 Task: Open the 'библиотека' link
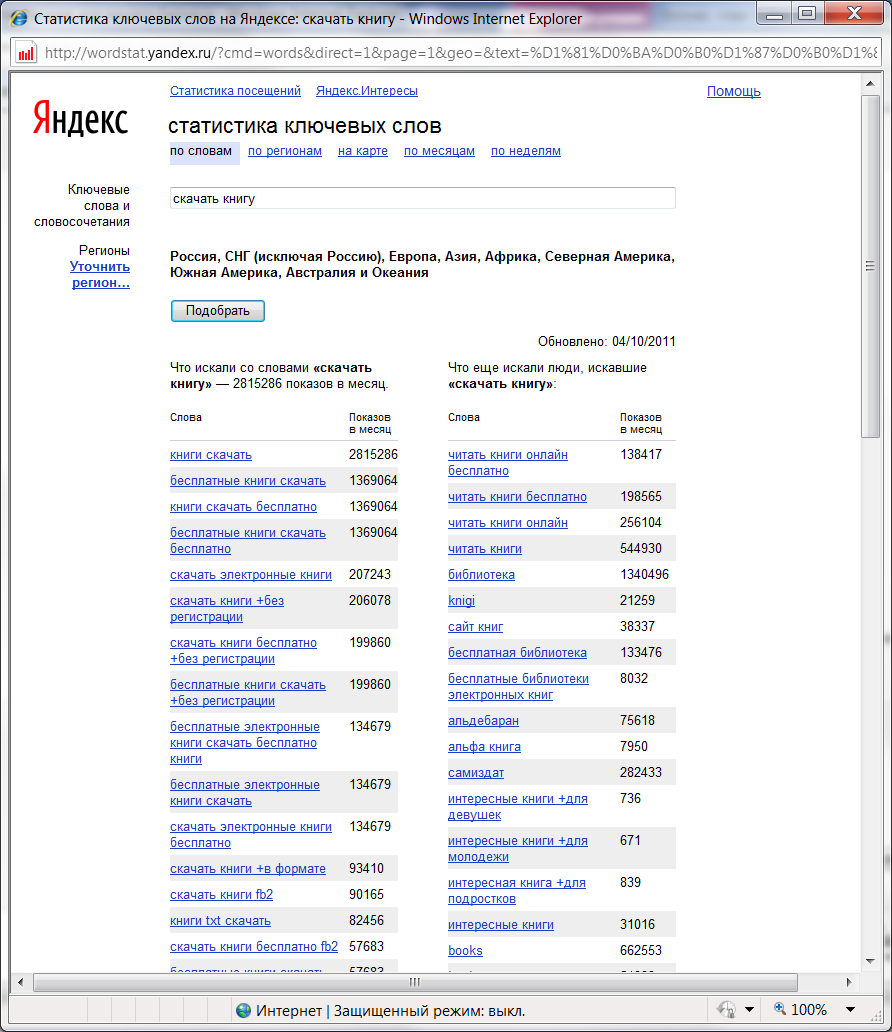point(481,575)
